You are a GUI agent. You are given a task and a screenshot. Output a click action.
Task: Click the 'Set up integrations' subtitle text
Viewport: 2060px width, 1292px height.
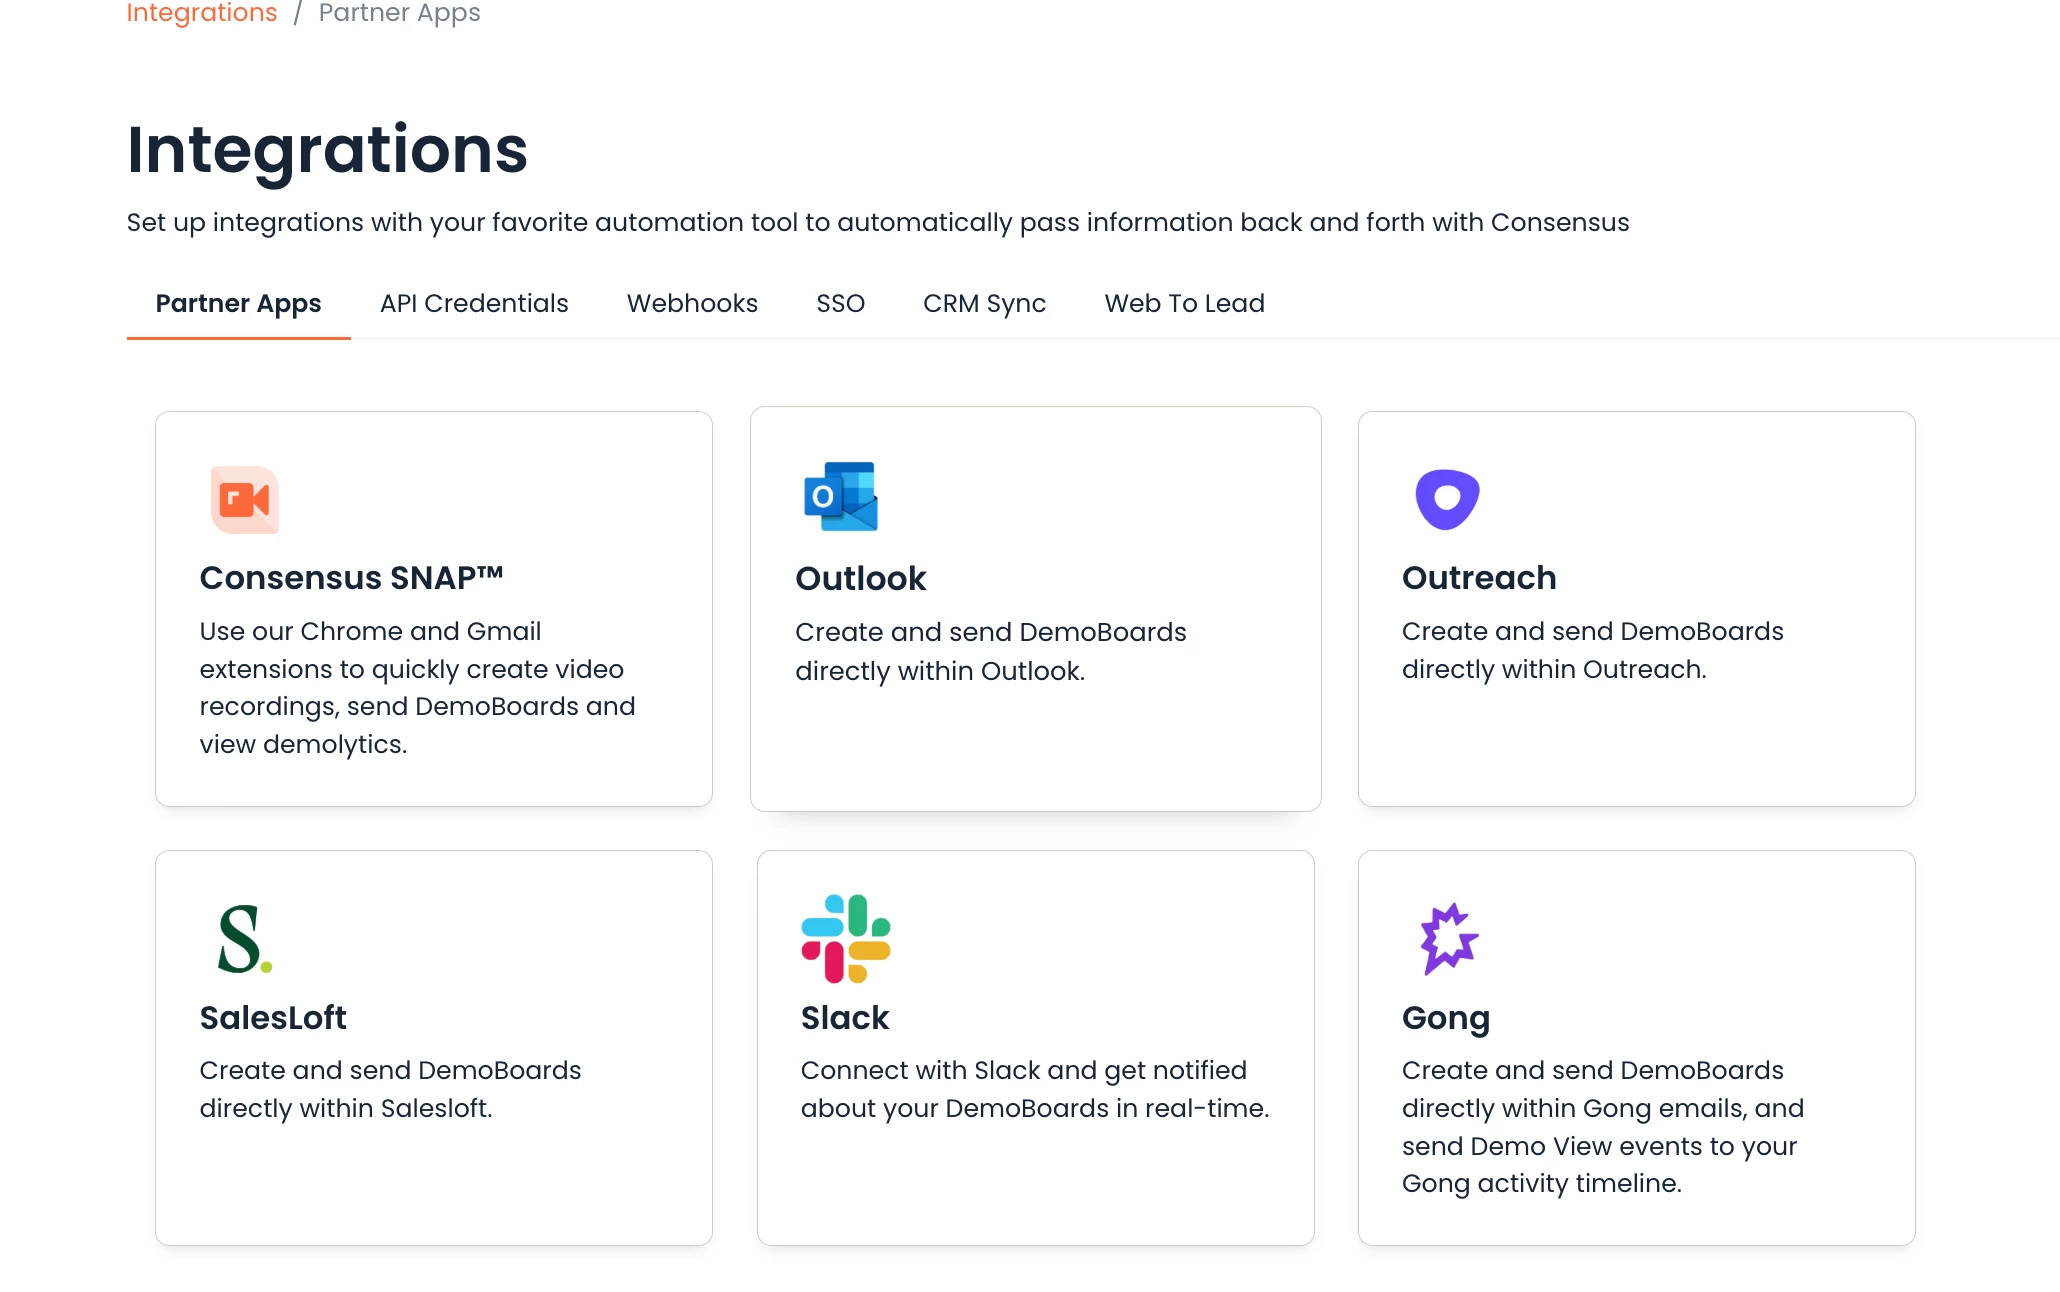[x=877, y=222]
